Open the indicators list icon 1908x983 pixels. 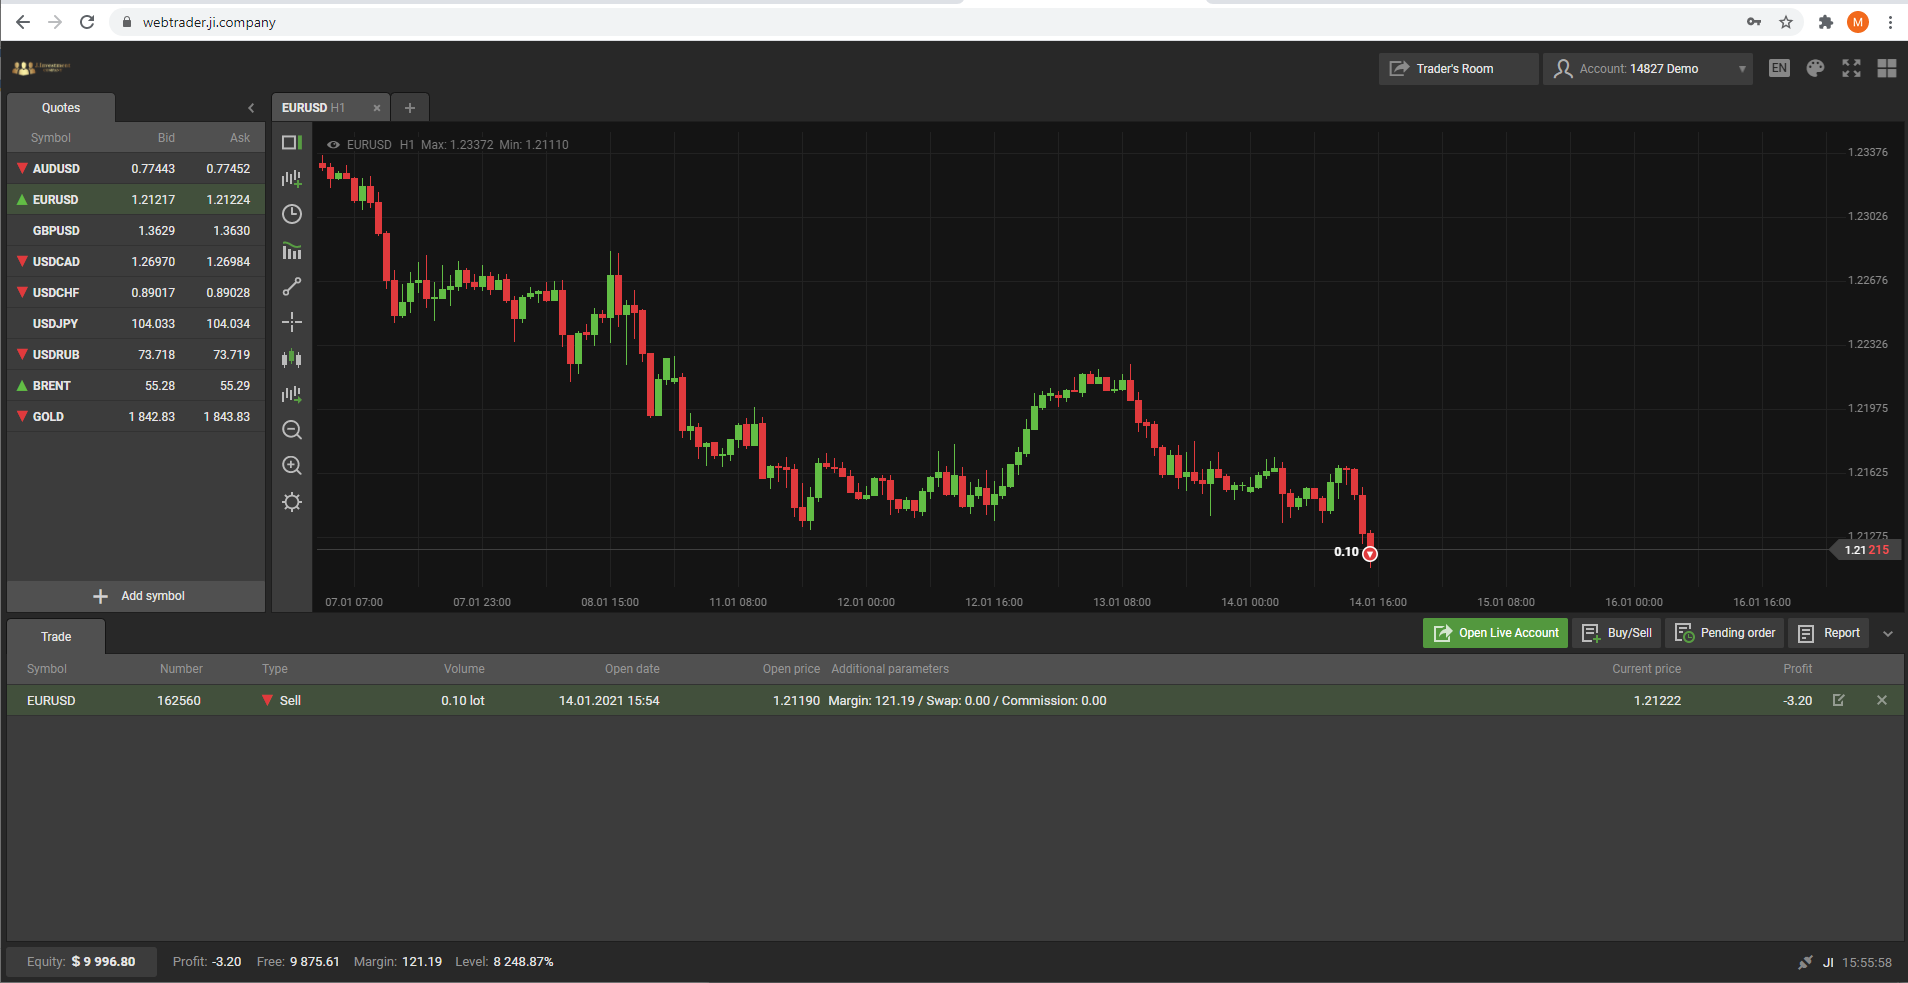tap(292, 251)
